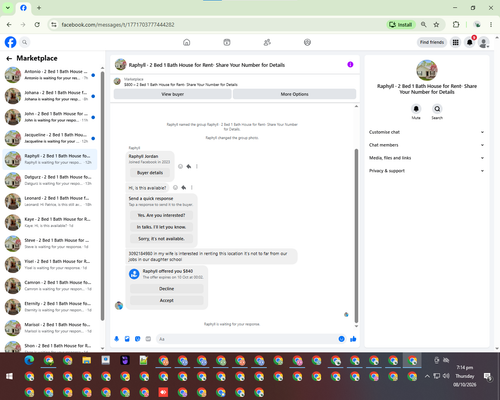The image size is (500, 400).
Task: Open emoji picker in message box
Action: pyautogui.click(x=341, y=339)
